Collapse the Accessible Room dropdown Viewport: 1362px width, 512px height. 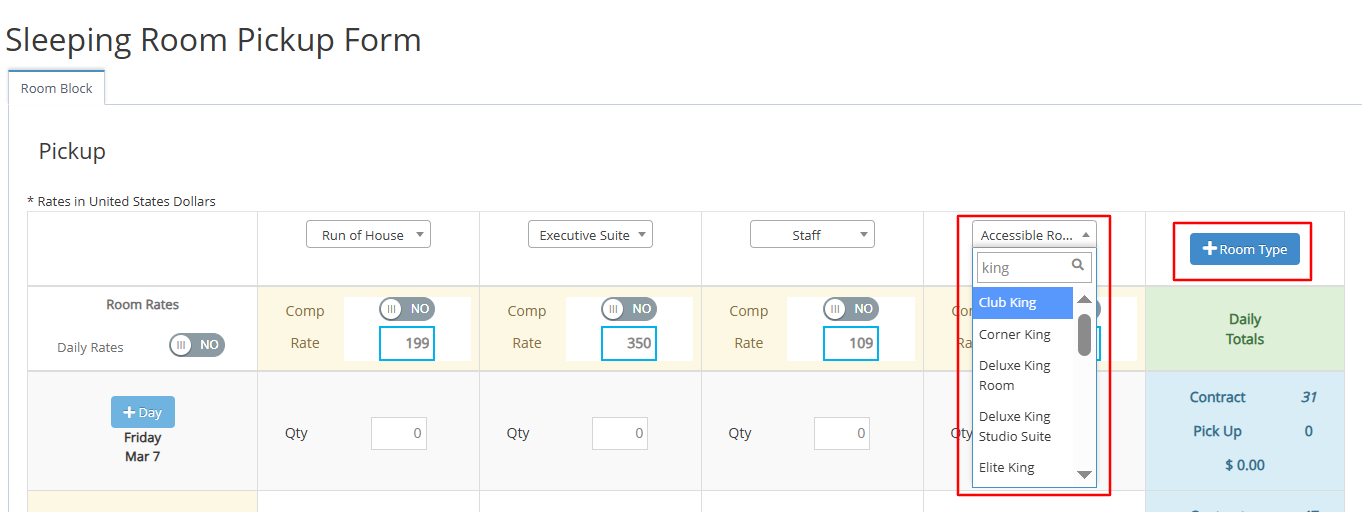click(1034, 235)
